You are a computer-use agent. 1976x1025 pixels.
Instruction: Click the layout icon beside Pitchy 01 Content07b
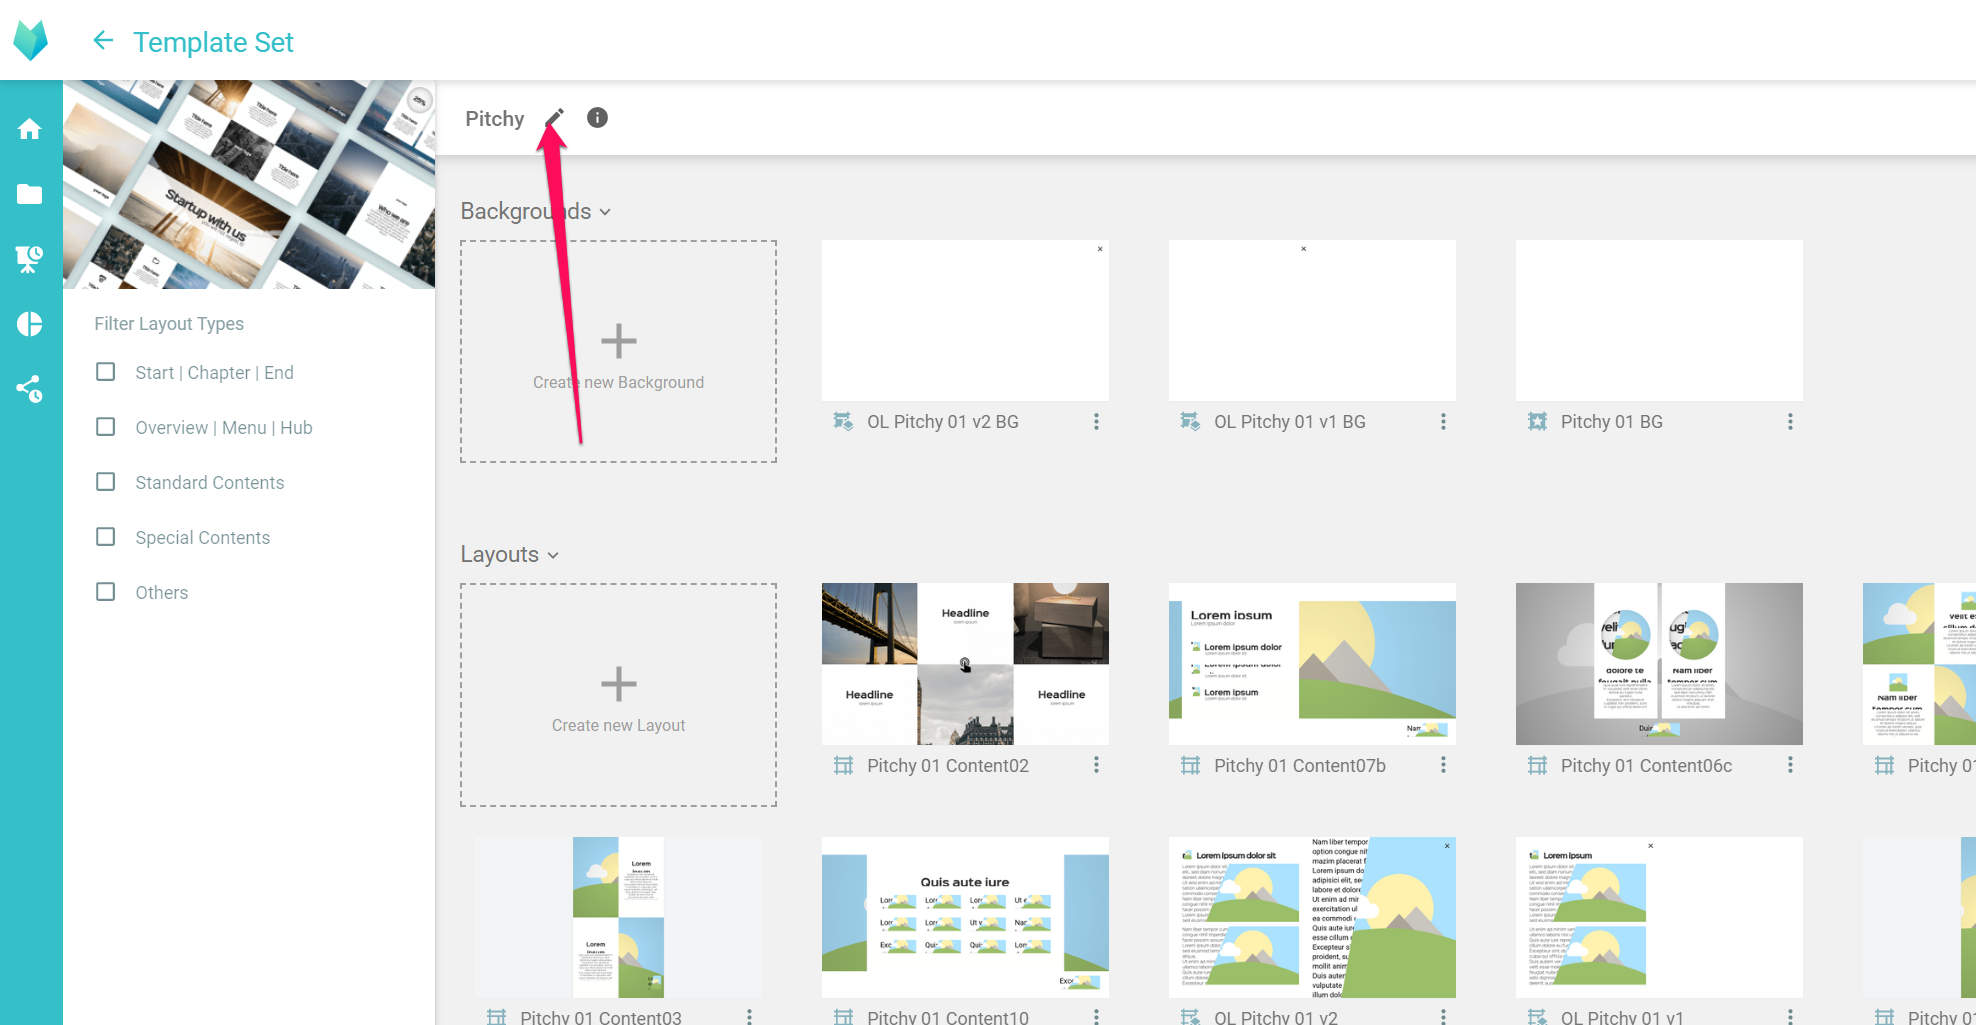(x=1190, y=765)
